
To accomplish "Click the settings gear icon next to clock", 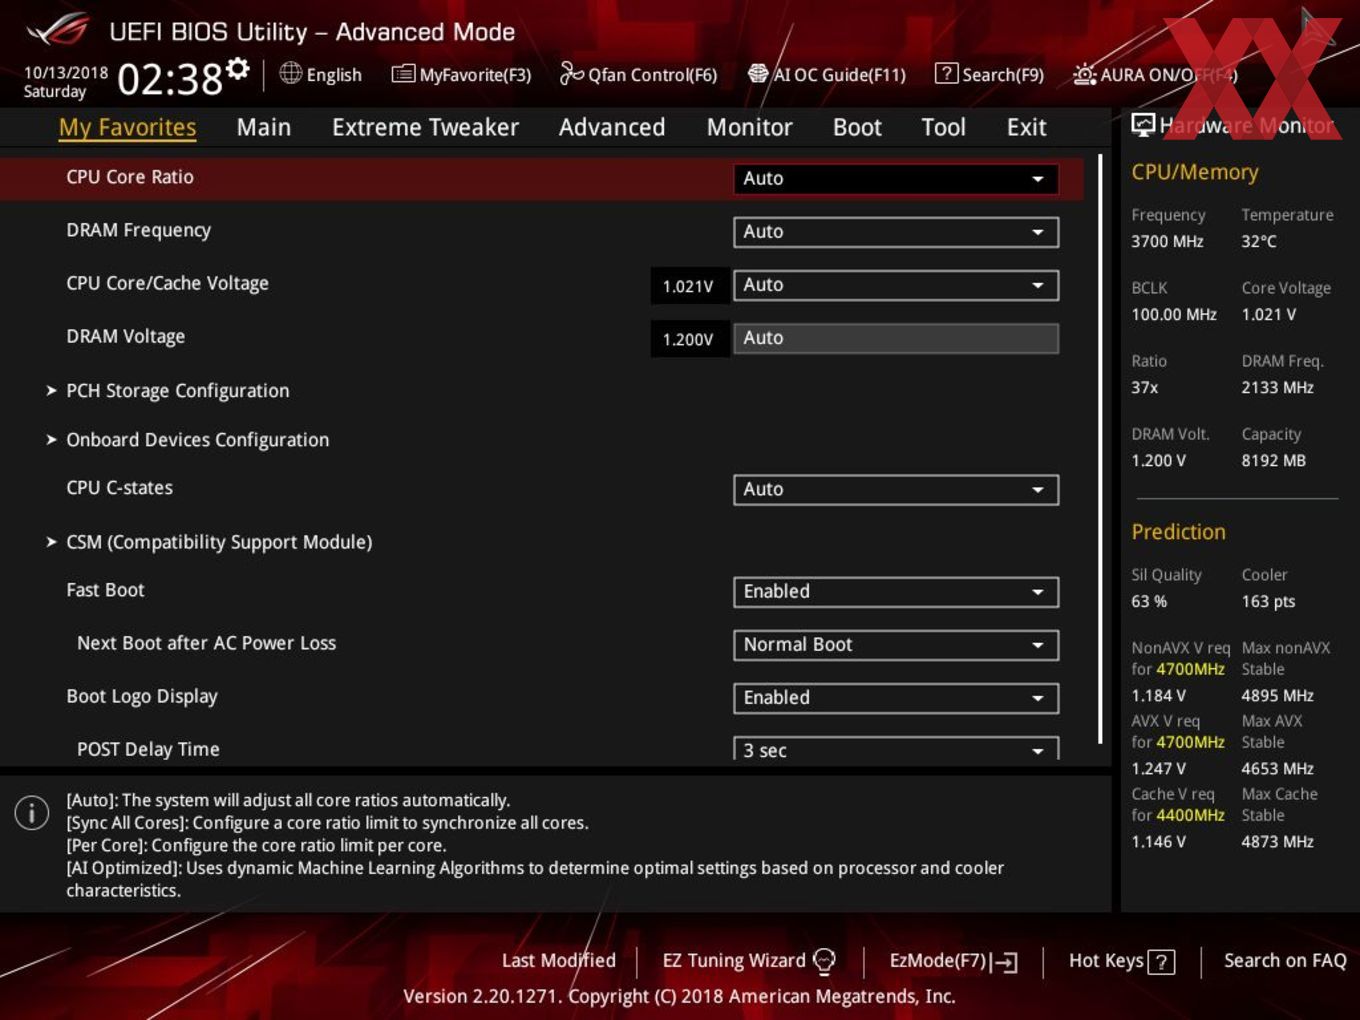I will (x=237, y=68).
